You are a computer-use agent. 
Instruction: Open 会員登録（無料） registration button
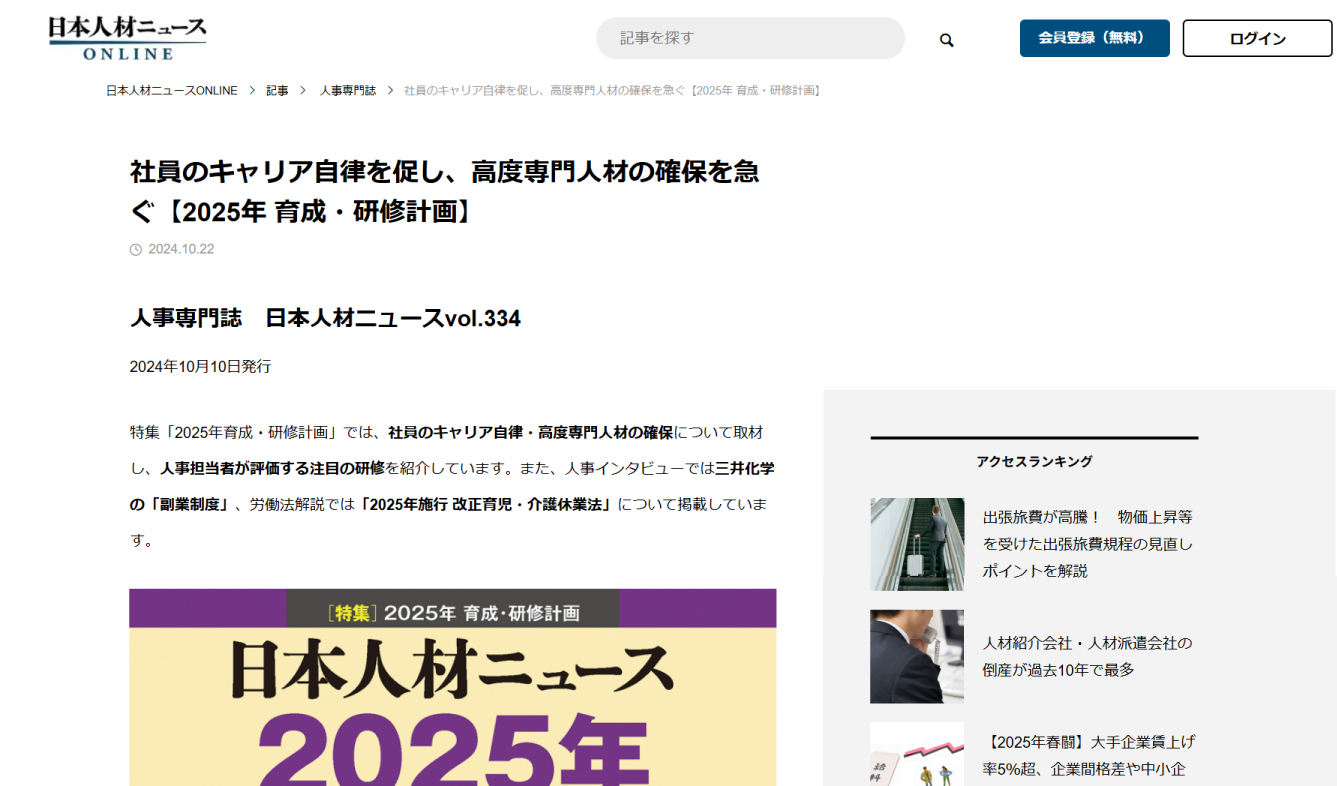1094,38
